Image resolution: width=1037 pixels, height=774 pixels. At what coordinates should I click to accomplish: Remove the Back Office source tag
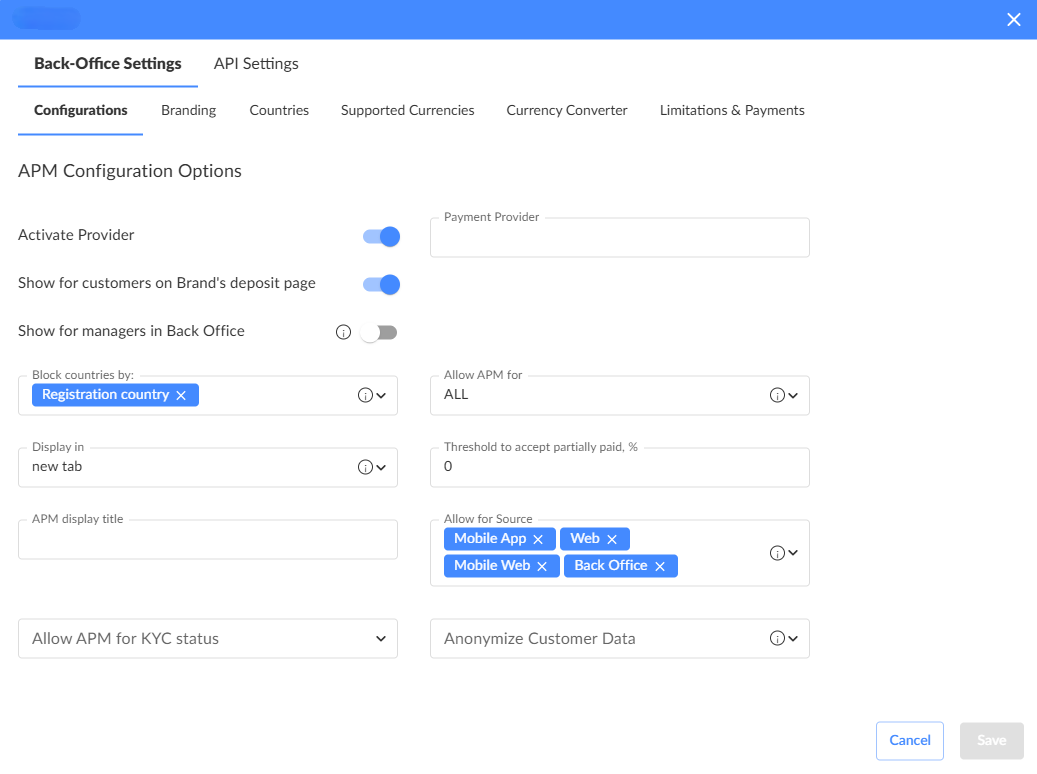point(660,566)
